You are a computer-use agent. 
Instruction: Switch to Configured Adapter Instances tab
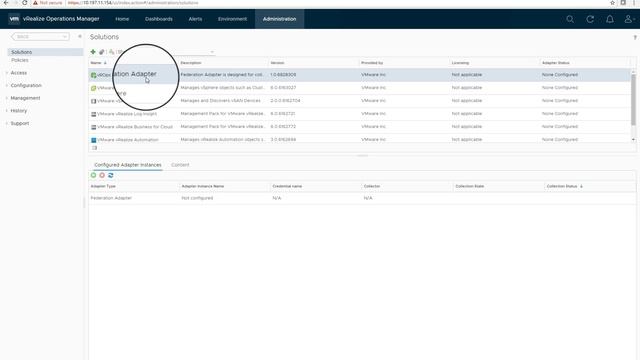[128, 165]
